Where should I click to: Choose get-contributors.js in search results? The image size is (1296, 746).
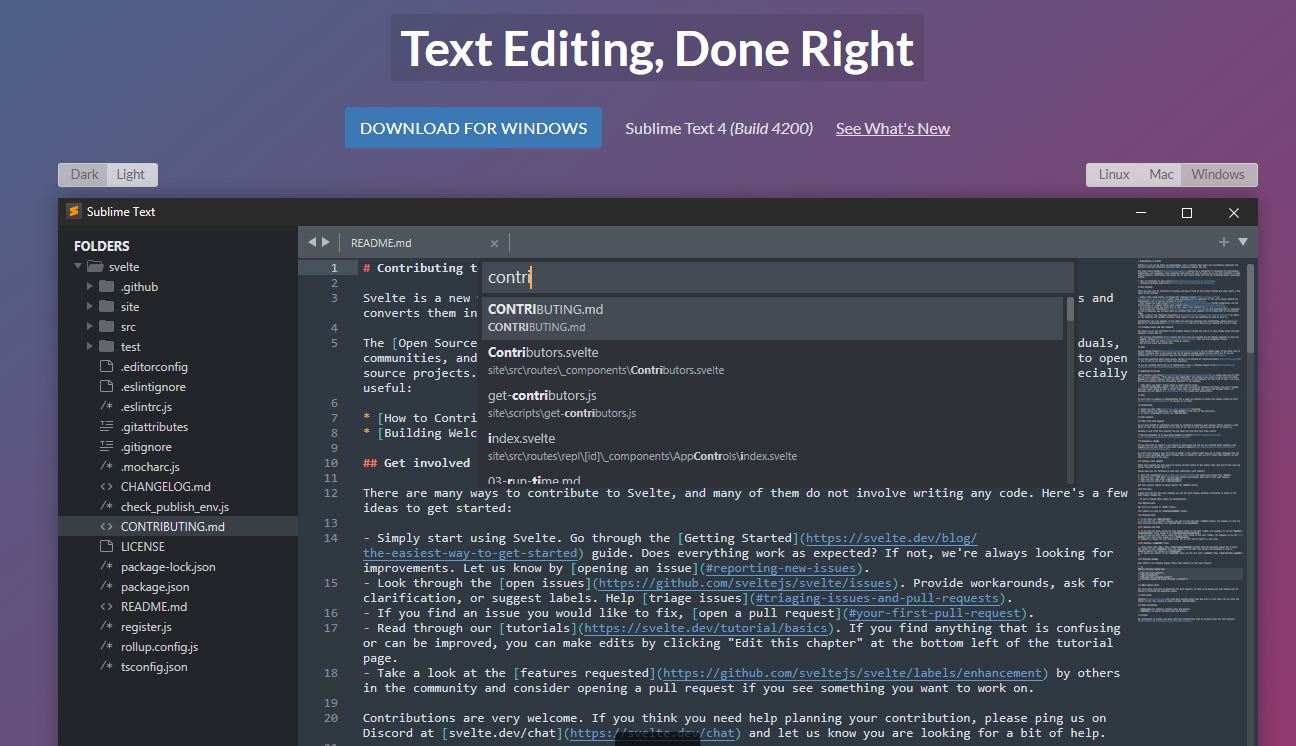click(772, 404)
